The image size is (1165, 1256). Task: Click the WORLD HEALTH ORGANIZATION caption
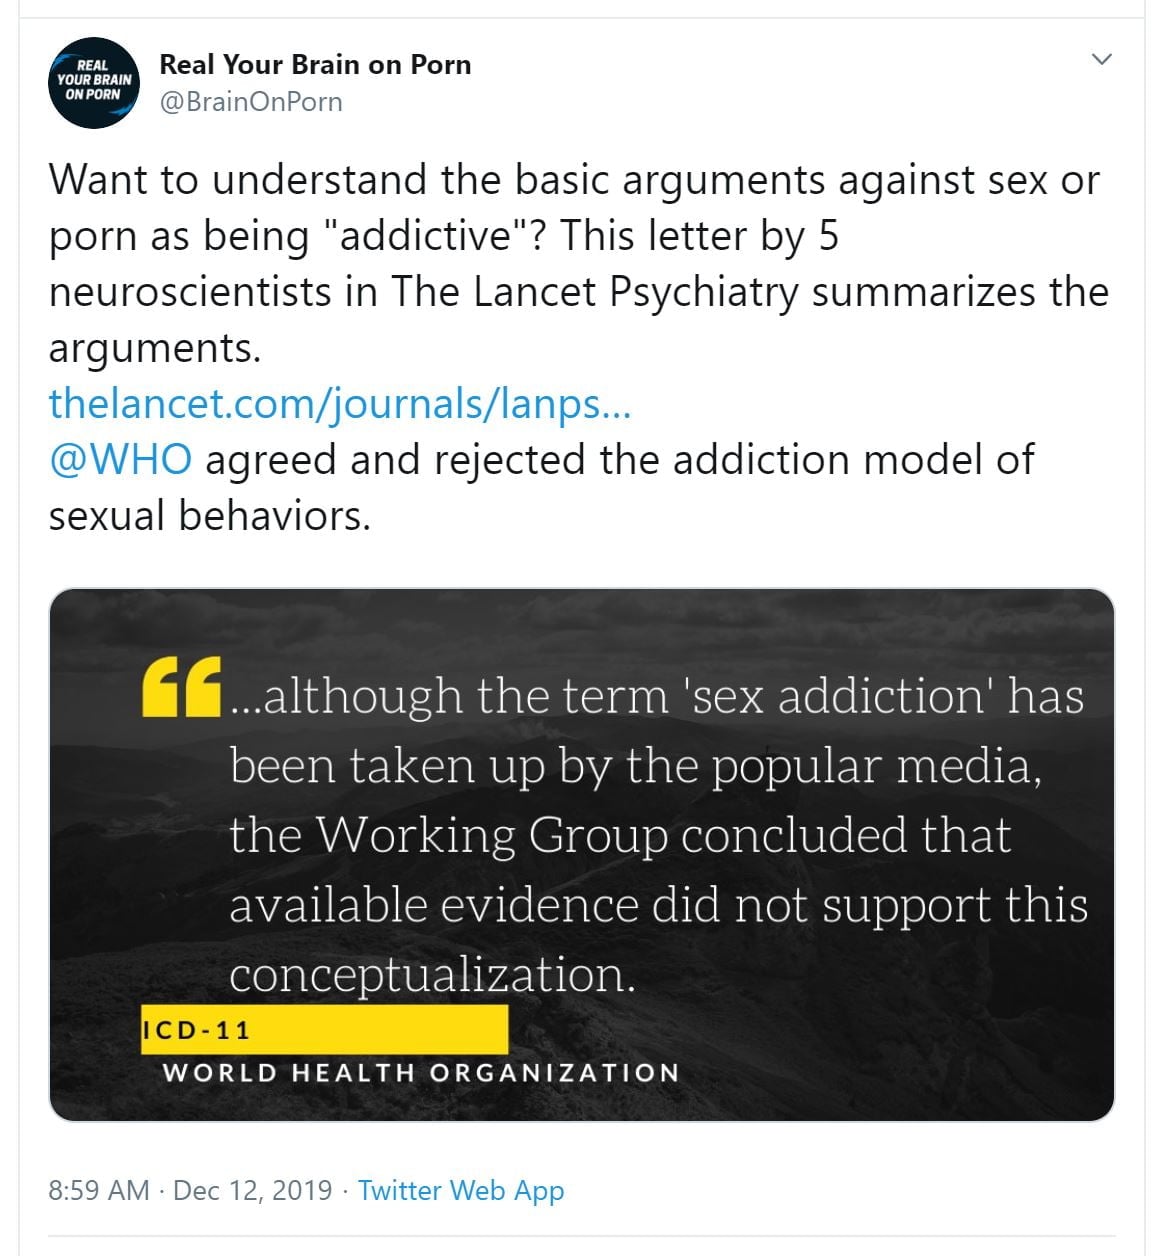coord(420,1073)
